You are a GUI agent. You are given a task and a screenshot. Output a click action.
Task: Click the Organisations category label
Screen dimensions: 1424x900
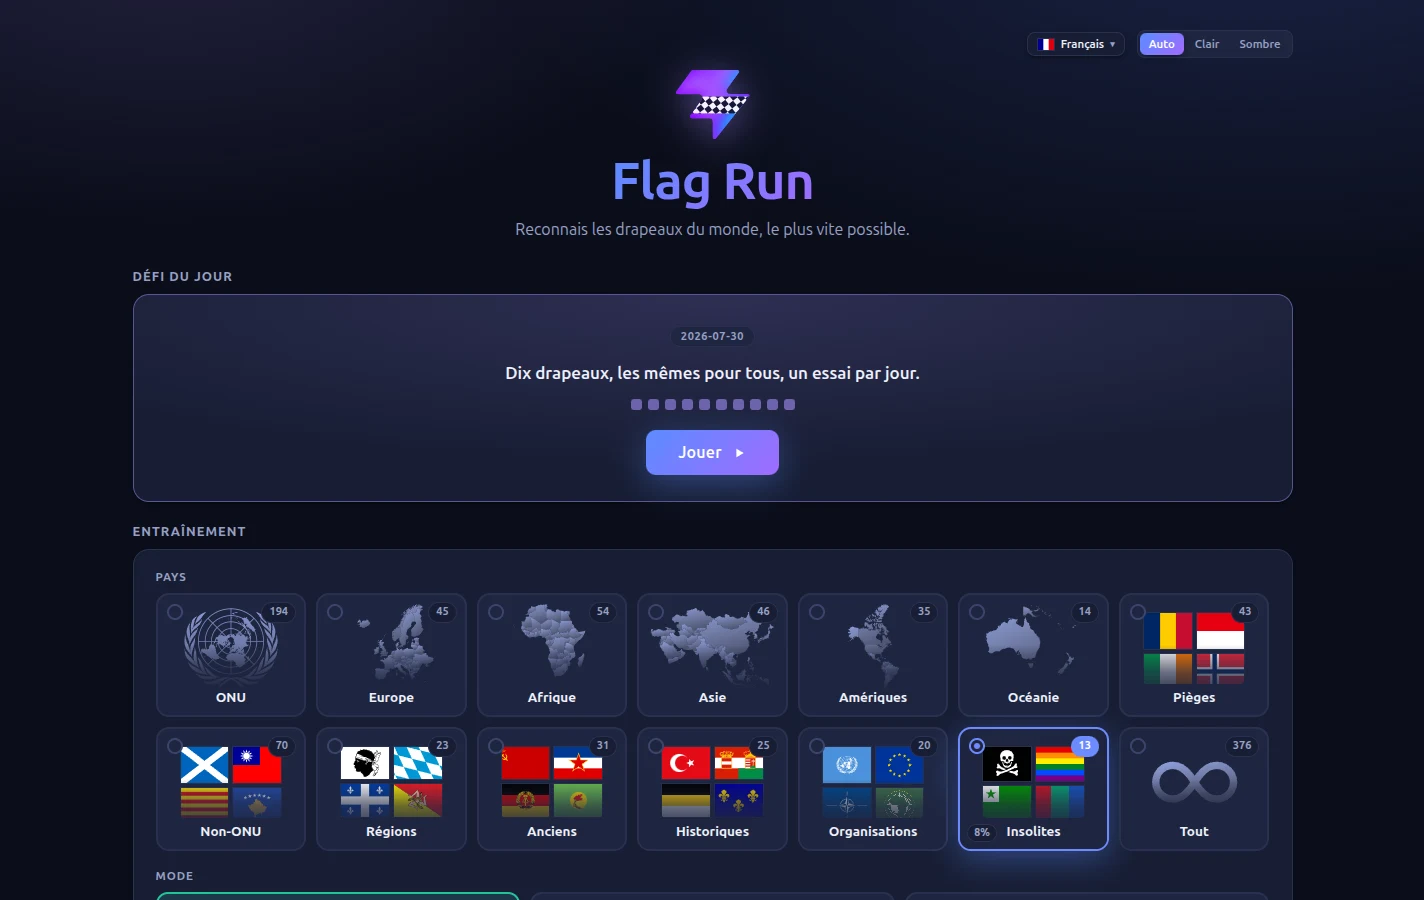pos(873,832)
